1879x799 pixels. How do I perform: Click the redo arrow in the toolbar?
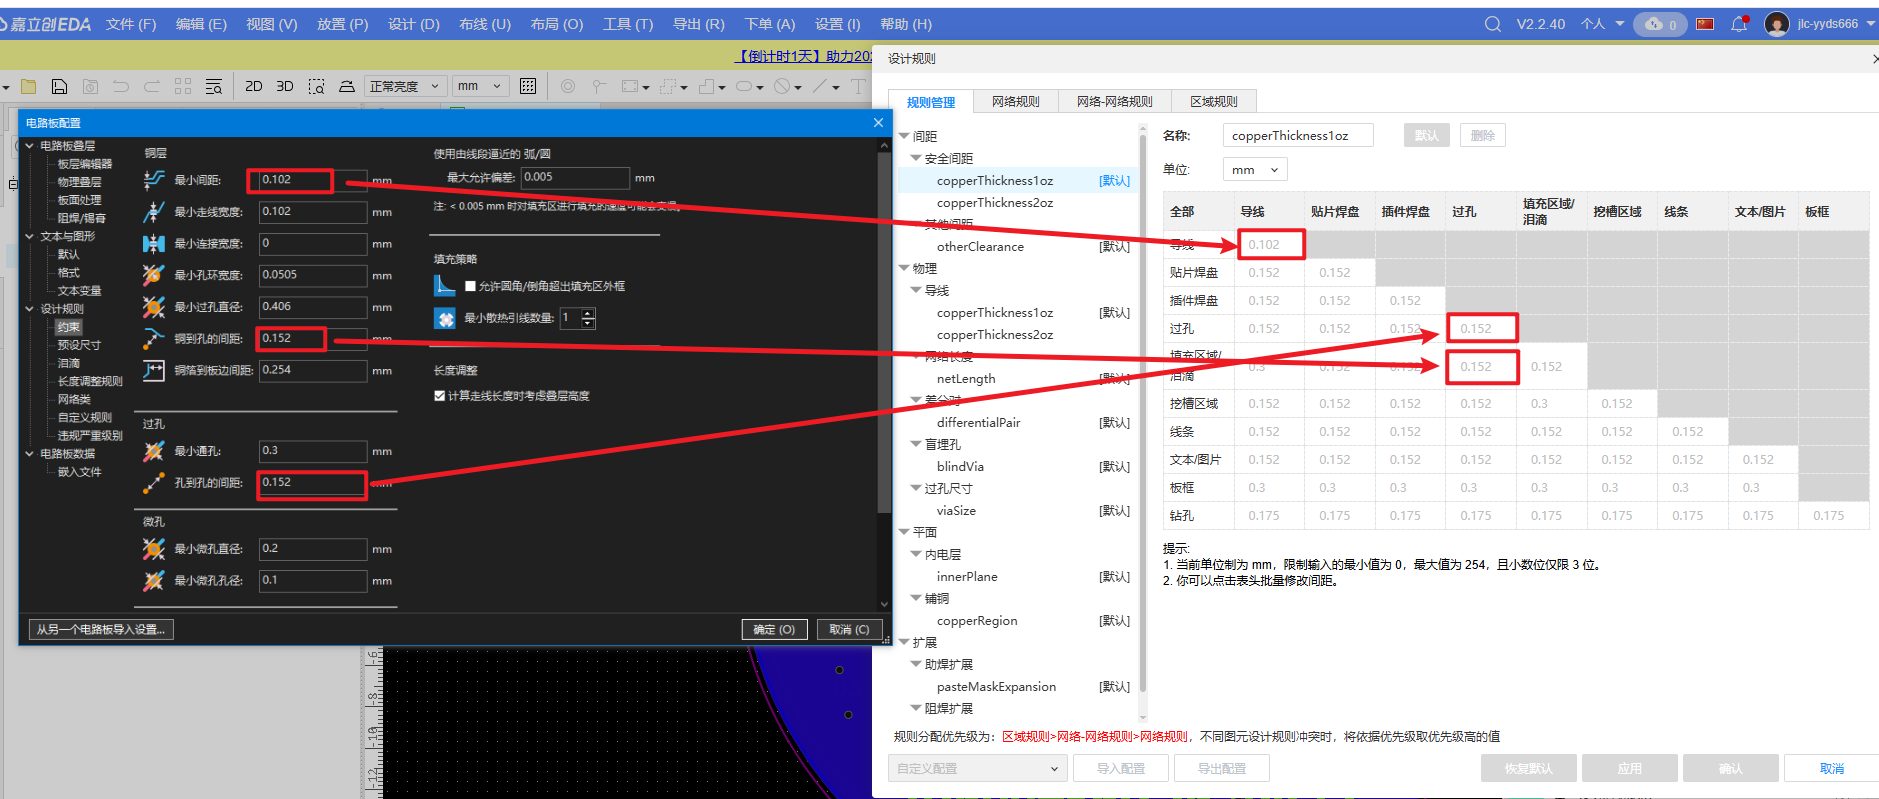tap(152, 87)
